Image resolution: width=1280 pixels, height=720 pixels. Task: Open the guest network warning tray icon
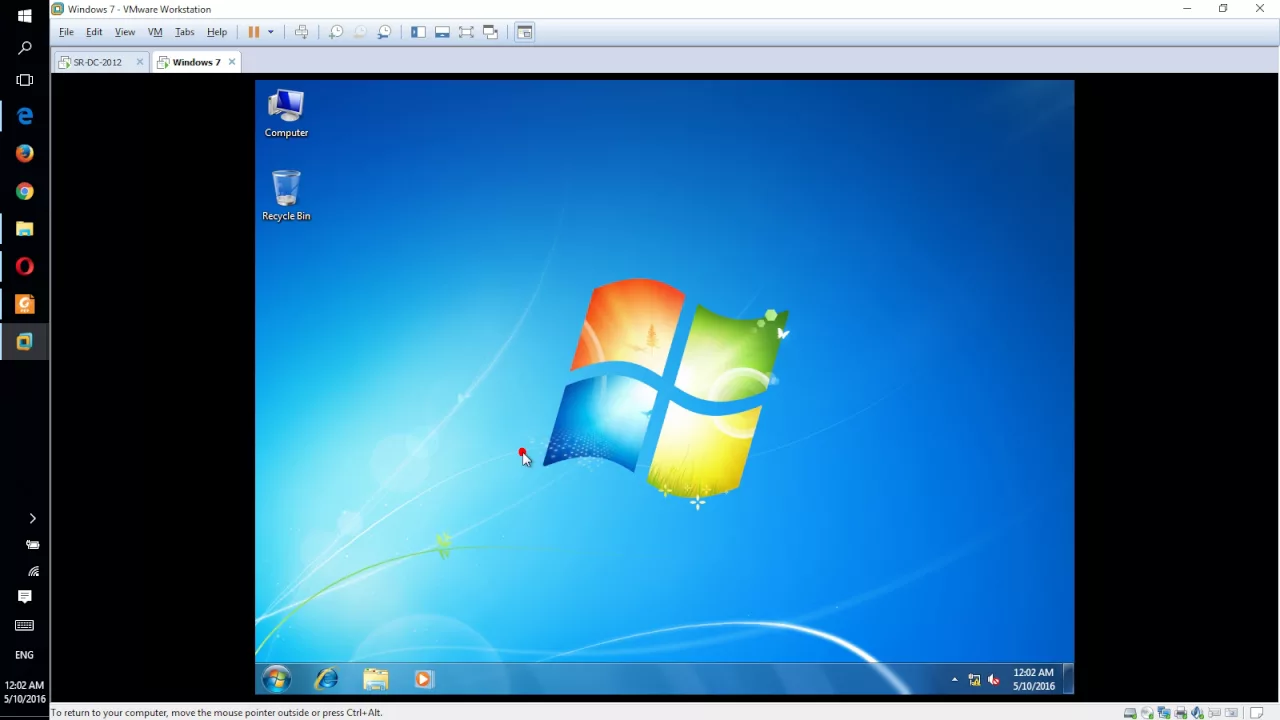coord(974,680)
